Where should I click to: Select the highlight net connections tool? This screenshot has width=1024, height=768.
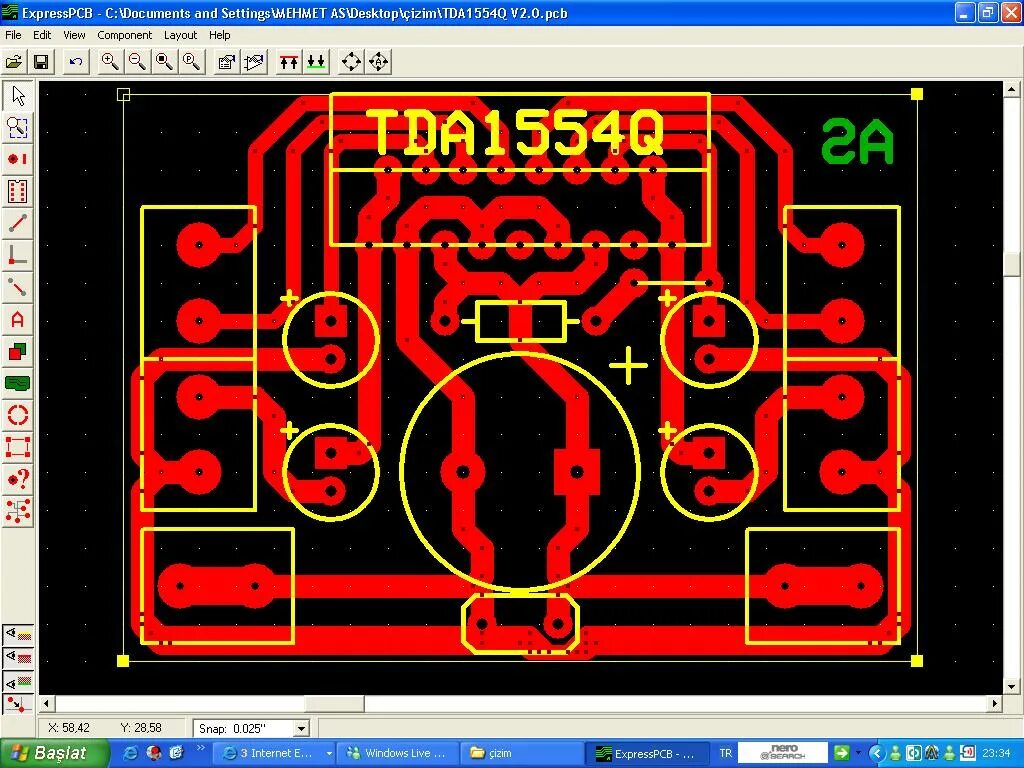click(x=18, y=511)
